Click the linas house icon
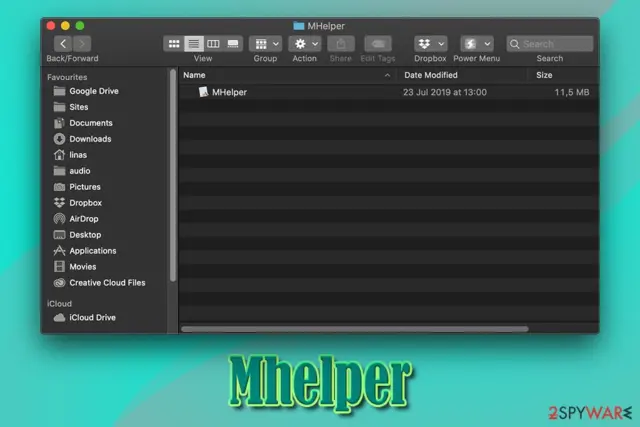Image resolution: width=640 pixels, height=427 pixels. 59,155
